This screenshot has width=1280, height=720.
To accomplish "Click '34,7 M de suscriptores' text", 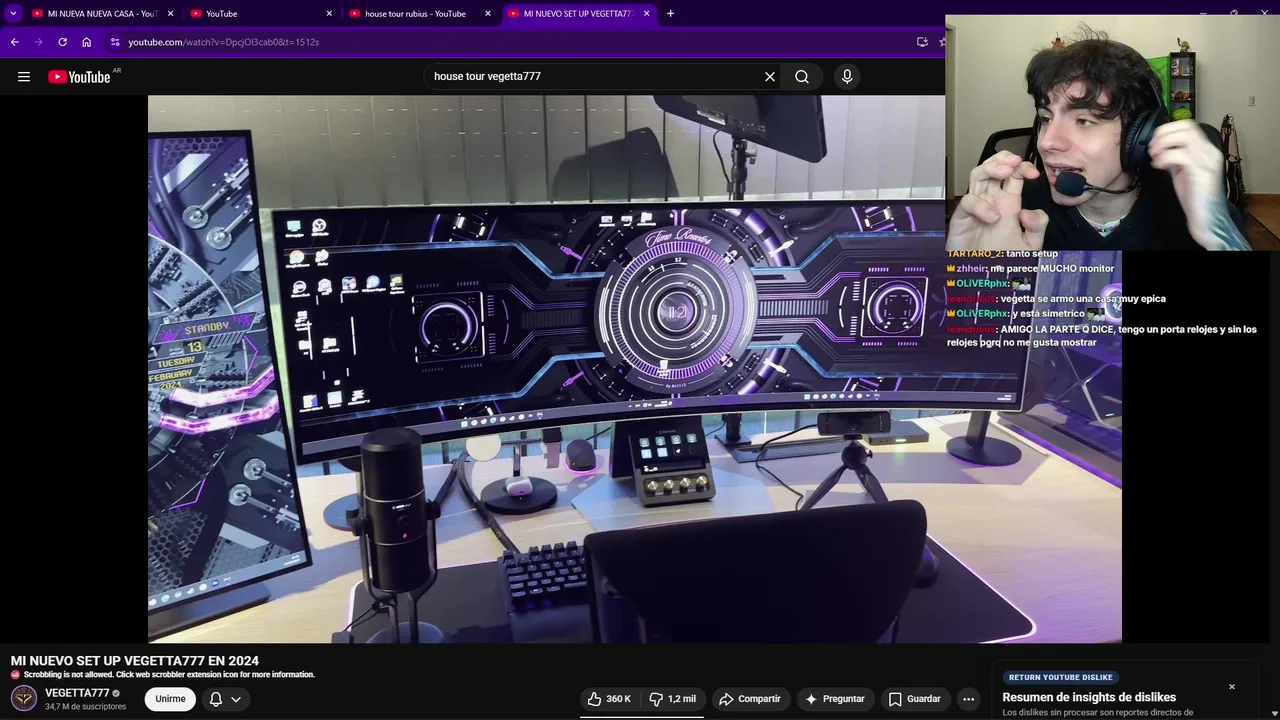I will (x=86, y=707).
